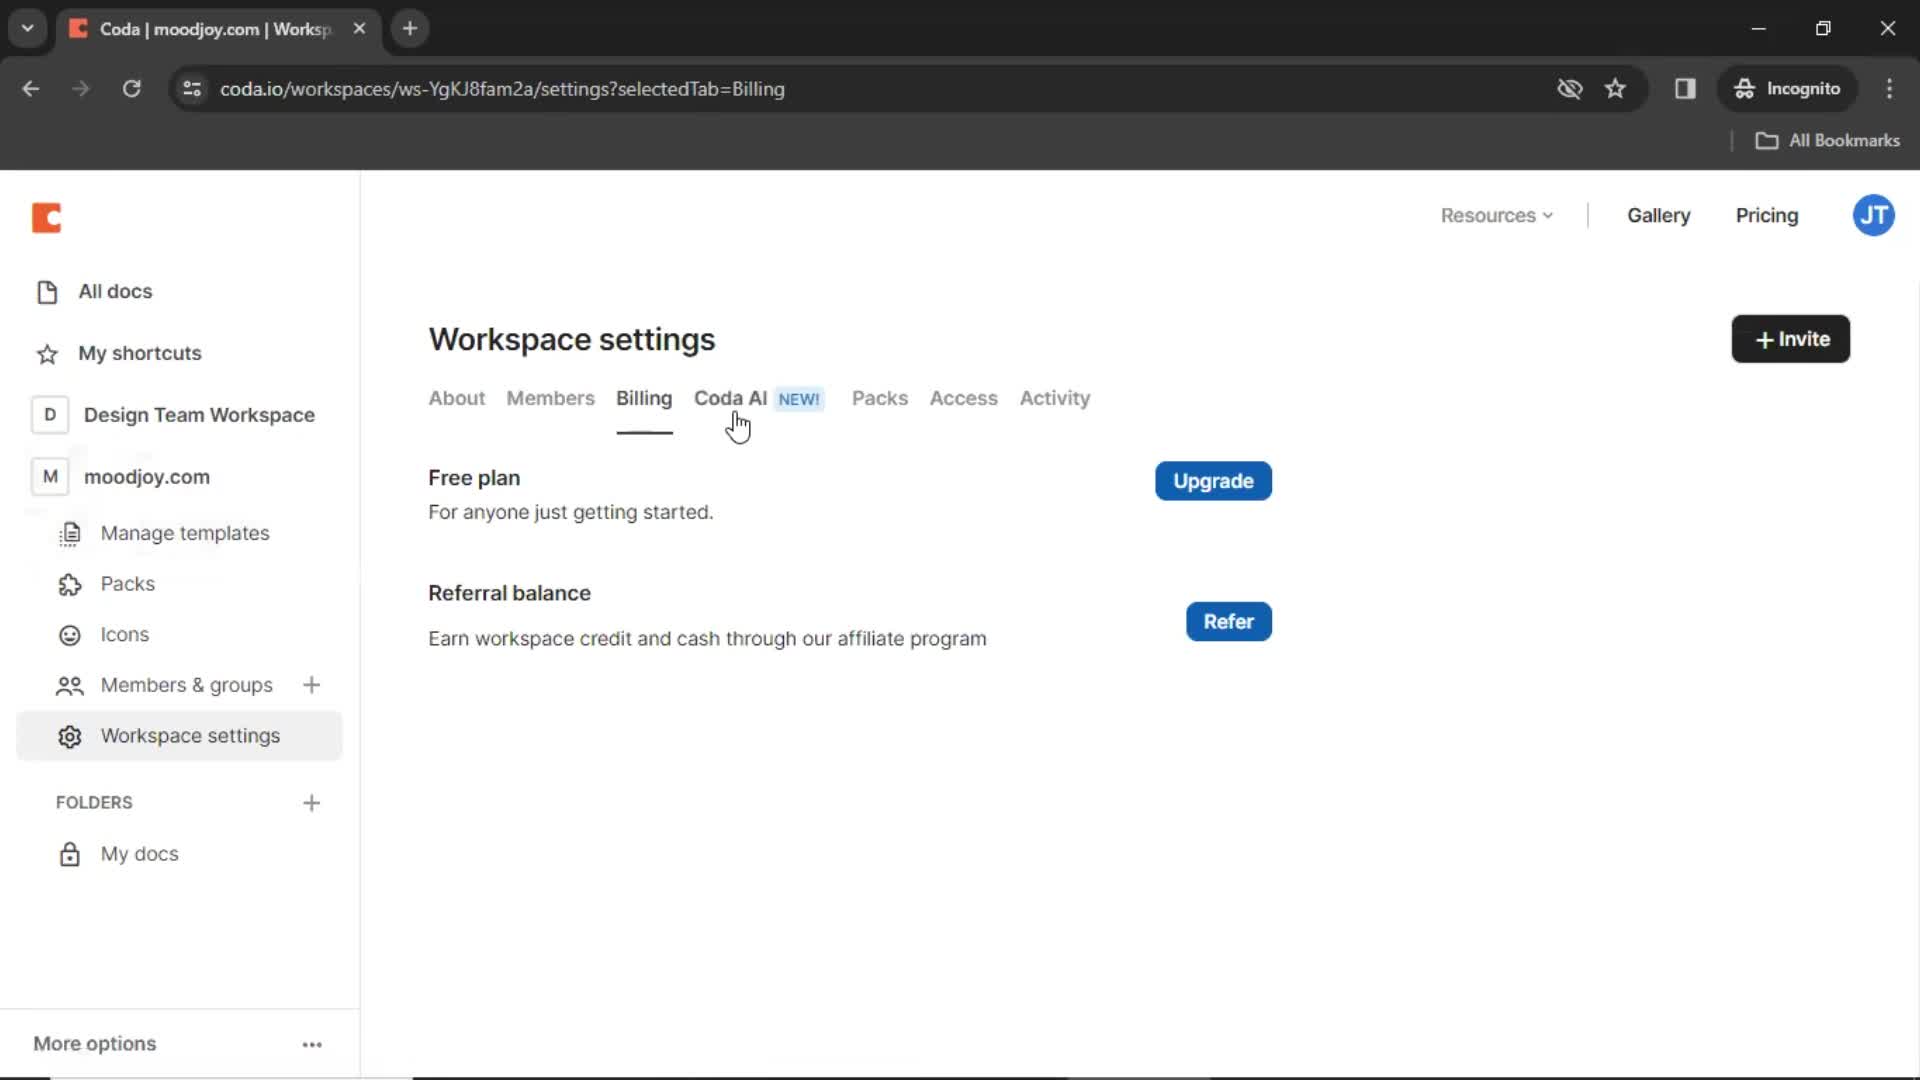Open the Manage templates icon
The height and width of the screenshot is (1080, 1920).
point(69,534)
